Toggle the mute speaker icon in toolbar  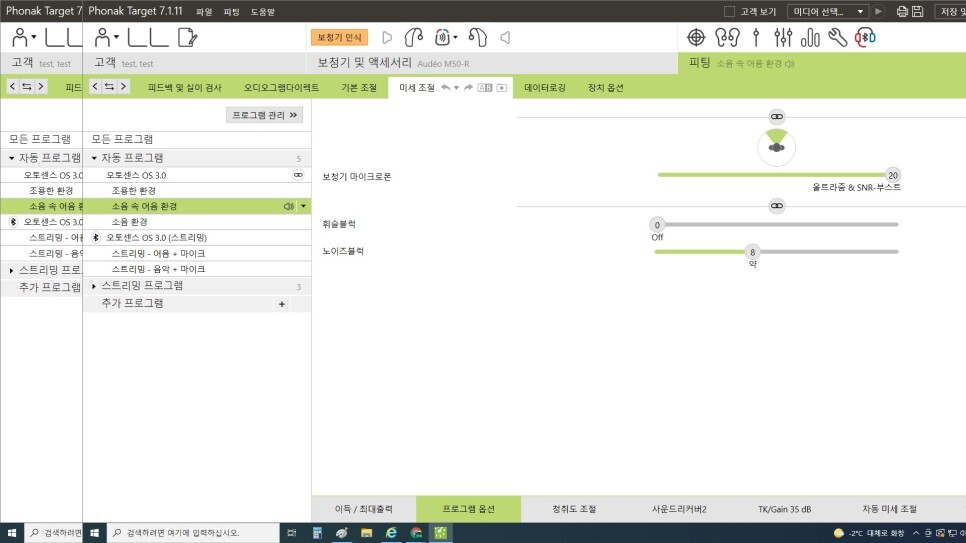(x=505, y=38)
